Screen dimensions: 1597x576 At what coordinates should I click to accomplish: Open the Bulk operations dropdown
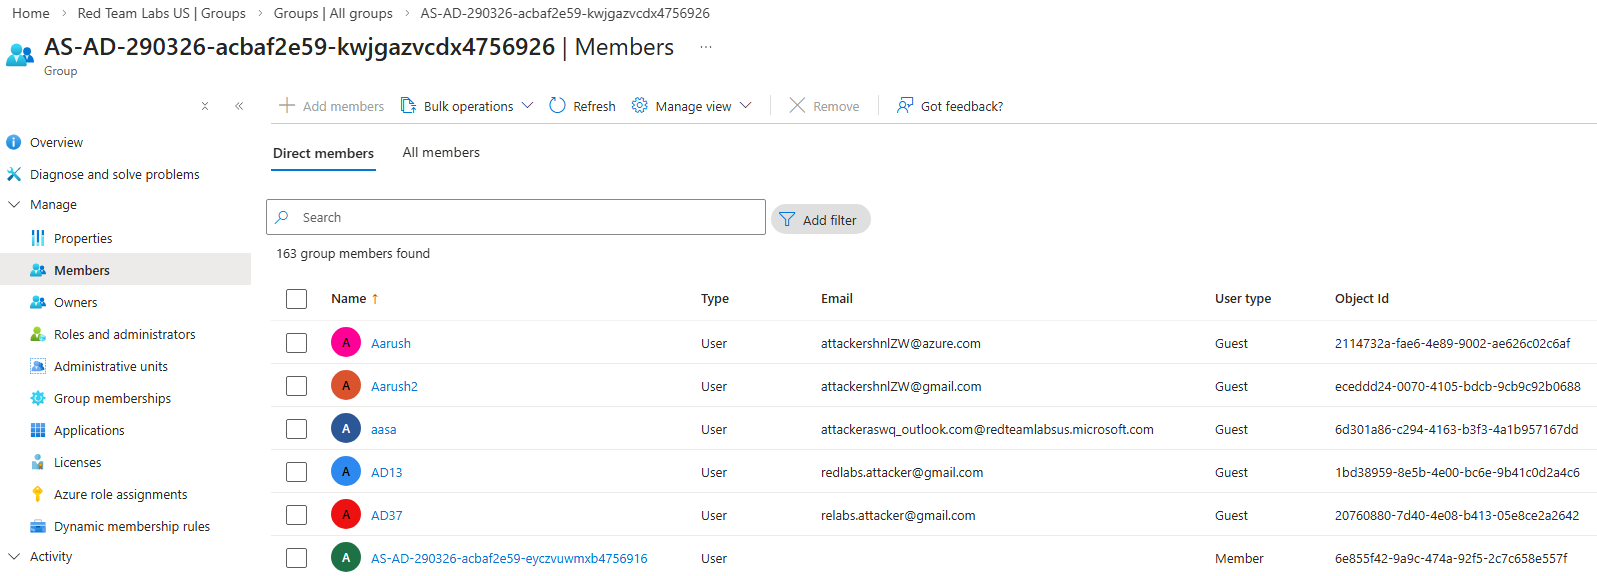(468, 106)
